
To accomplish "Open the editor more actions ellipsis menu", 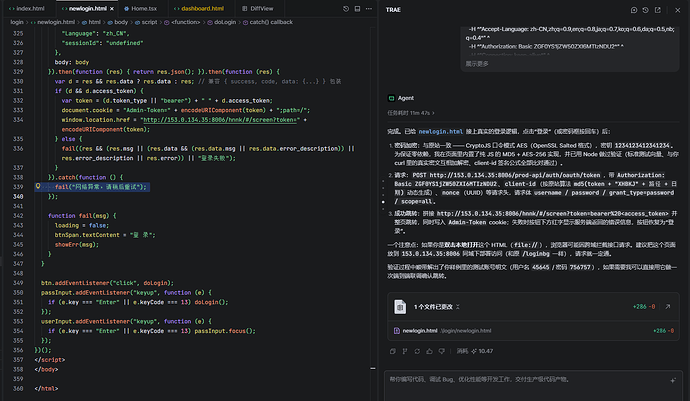I will 369,9.
